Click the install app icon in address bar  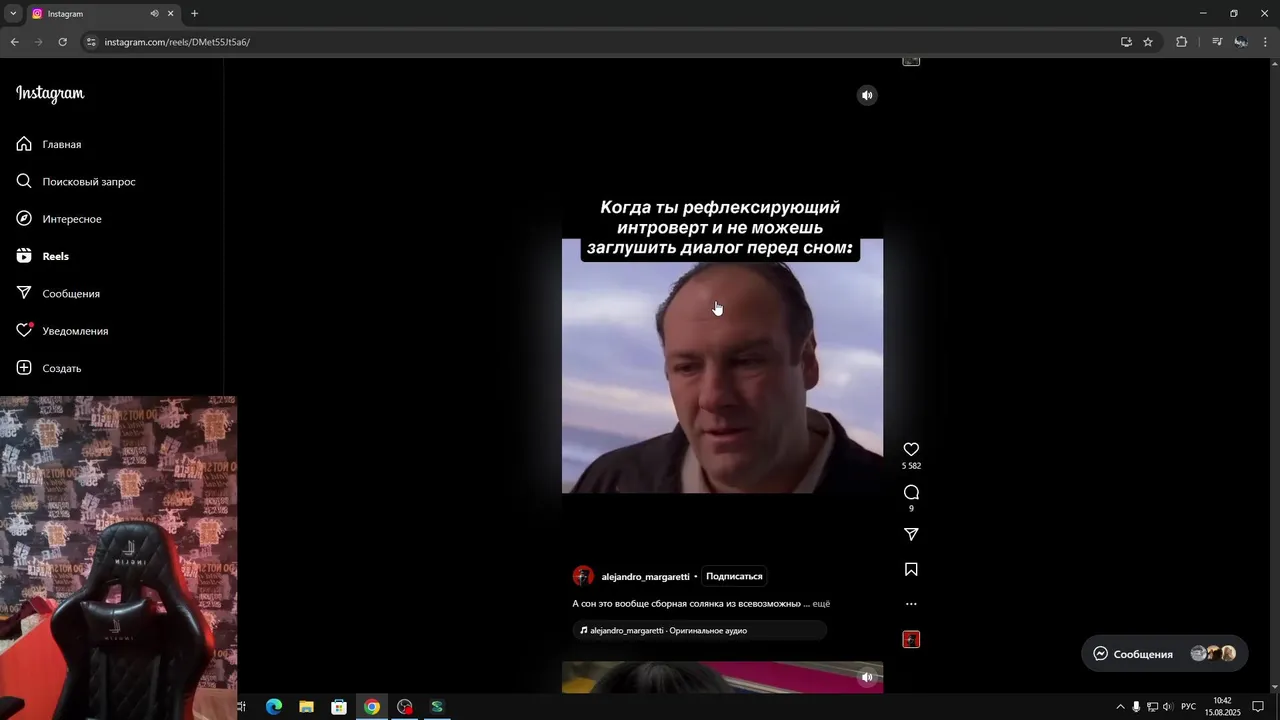tap(1126, 42)
